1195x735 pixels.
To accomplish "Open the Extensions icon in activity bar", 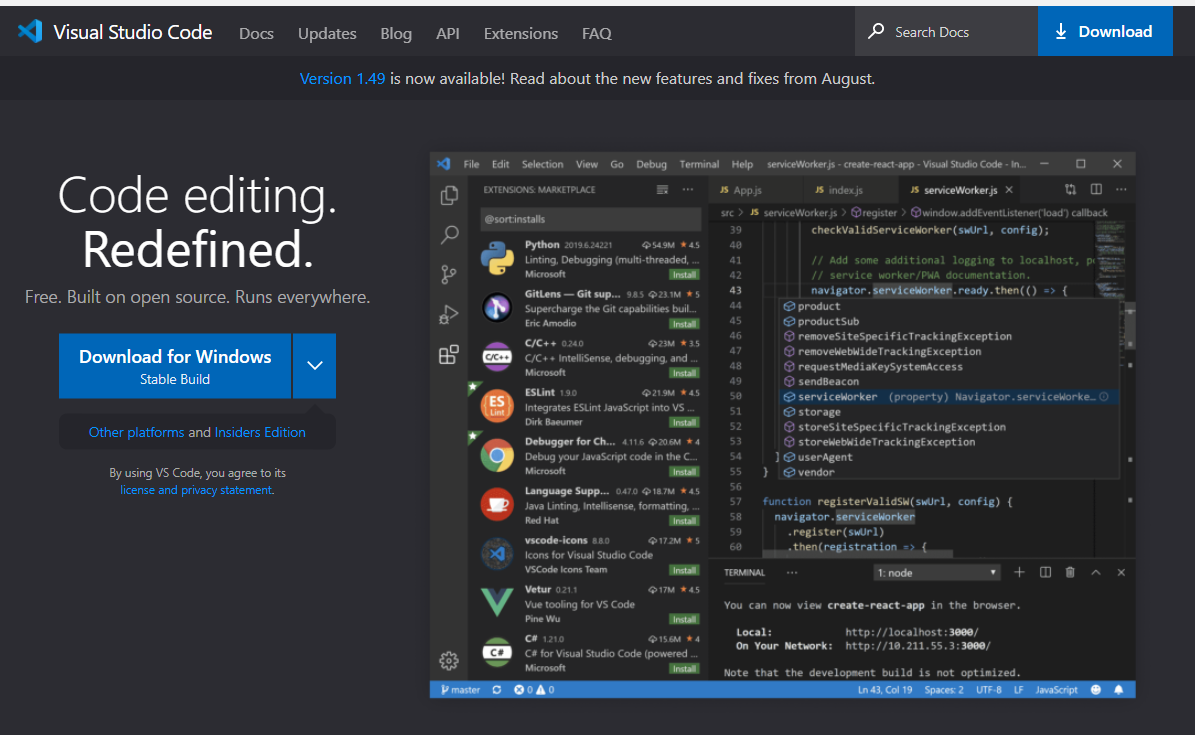I will [x=449, y=355].
